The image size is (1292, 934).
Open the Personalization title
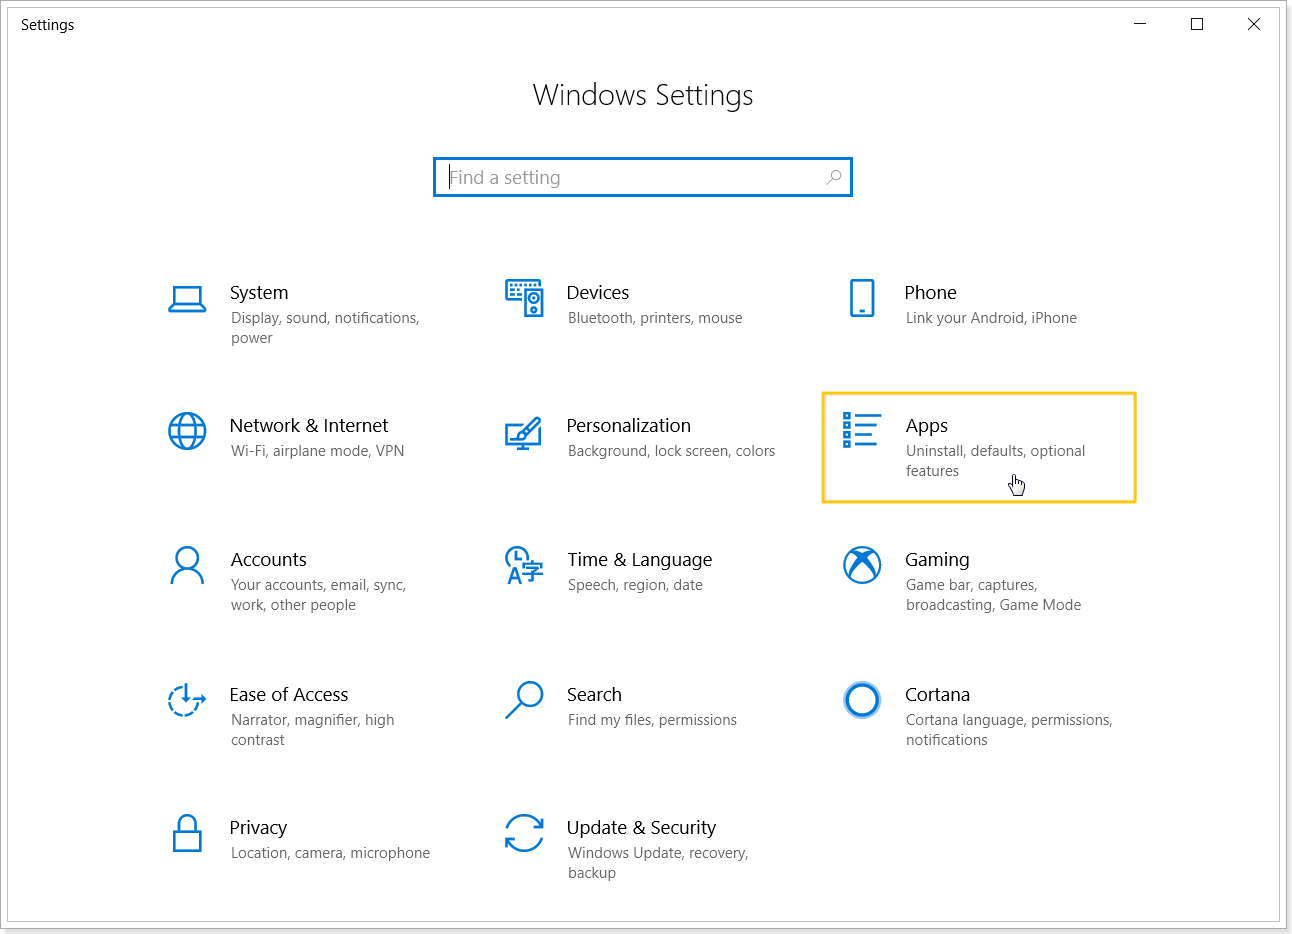[629, 425]
